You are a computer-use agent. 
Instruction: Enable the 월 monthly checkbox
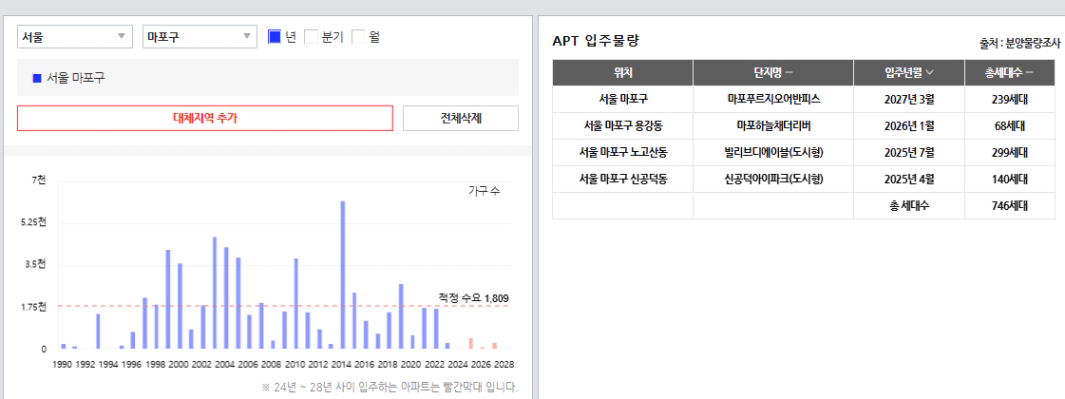click(358, 37)
